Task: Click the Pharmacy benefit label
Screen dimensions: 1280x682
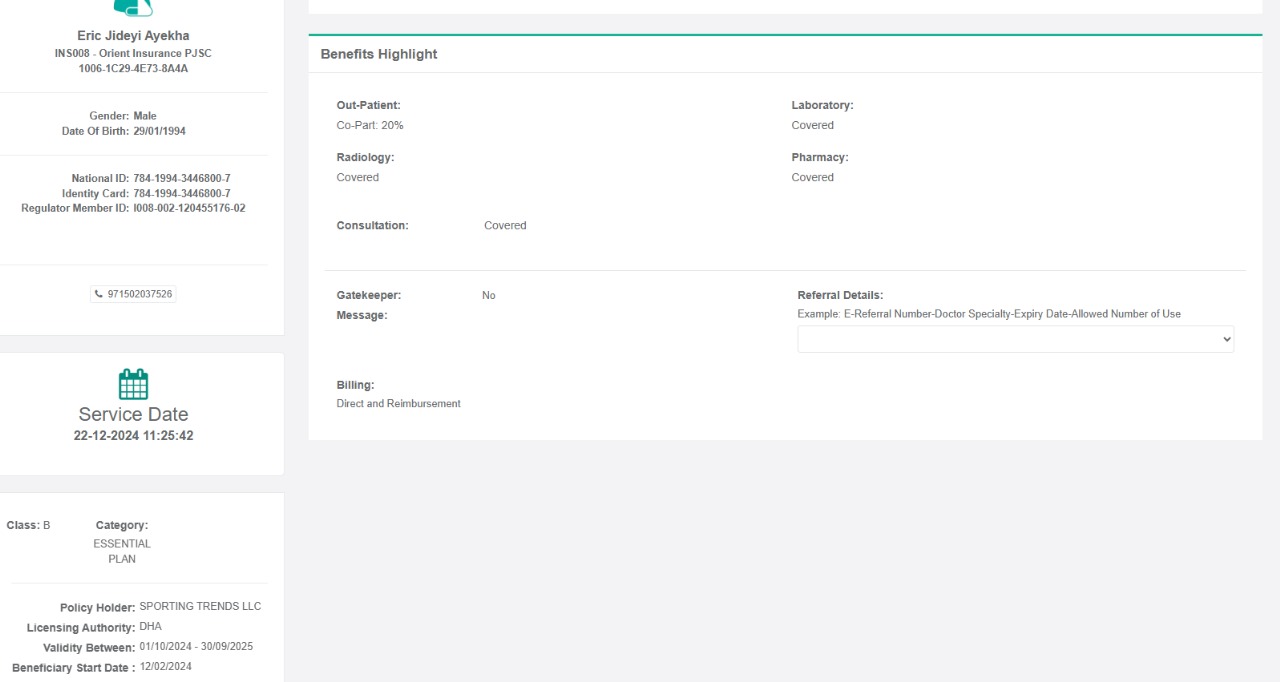Action: click(819, 157)
